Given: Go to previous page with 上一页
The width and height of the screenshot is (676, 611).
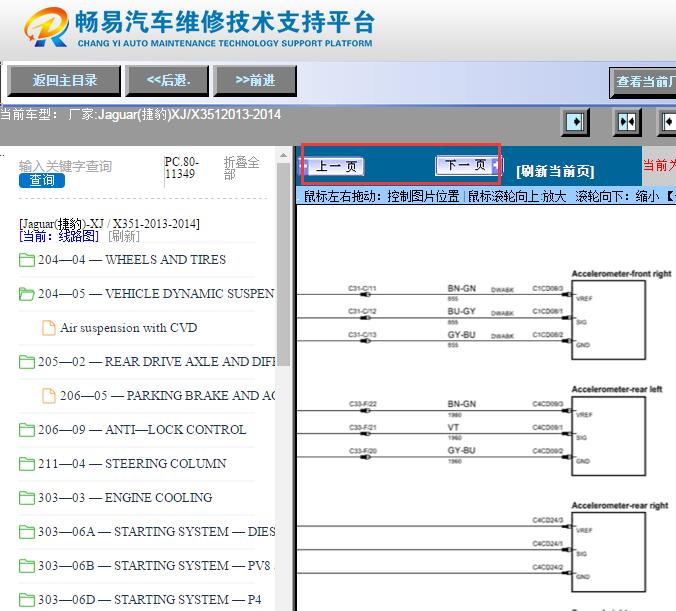Looking at the screenshot, I should click(x=332, y=166).
